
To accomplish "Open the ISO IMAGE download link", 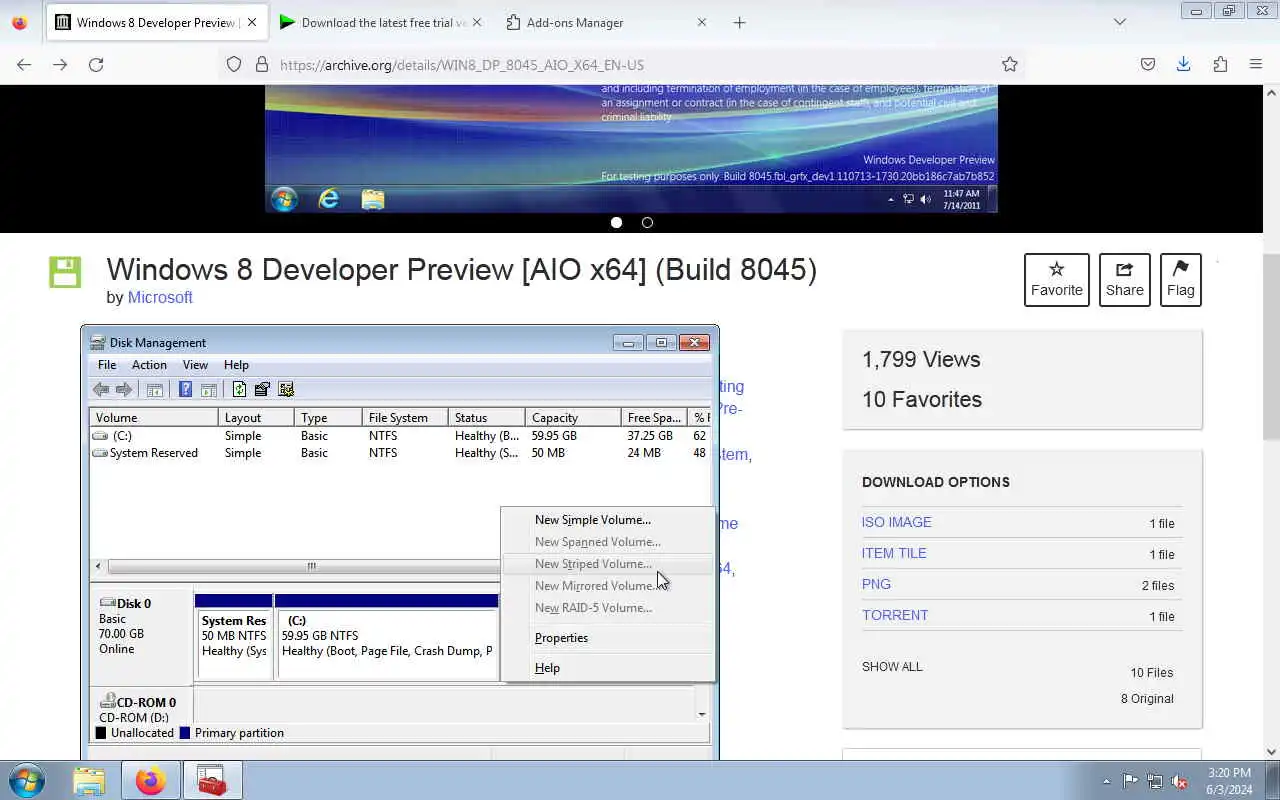I will (x=896, y=523).
